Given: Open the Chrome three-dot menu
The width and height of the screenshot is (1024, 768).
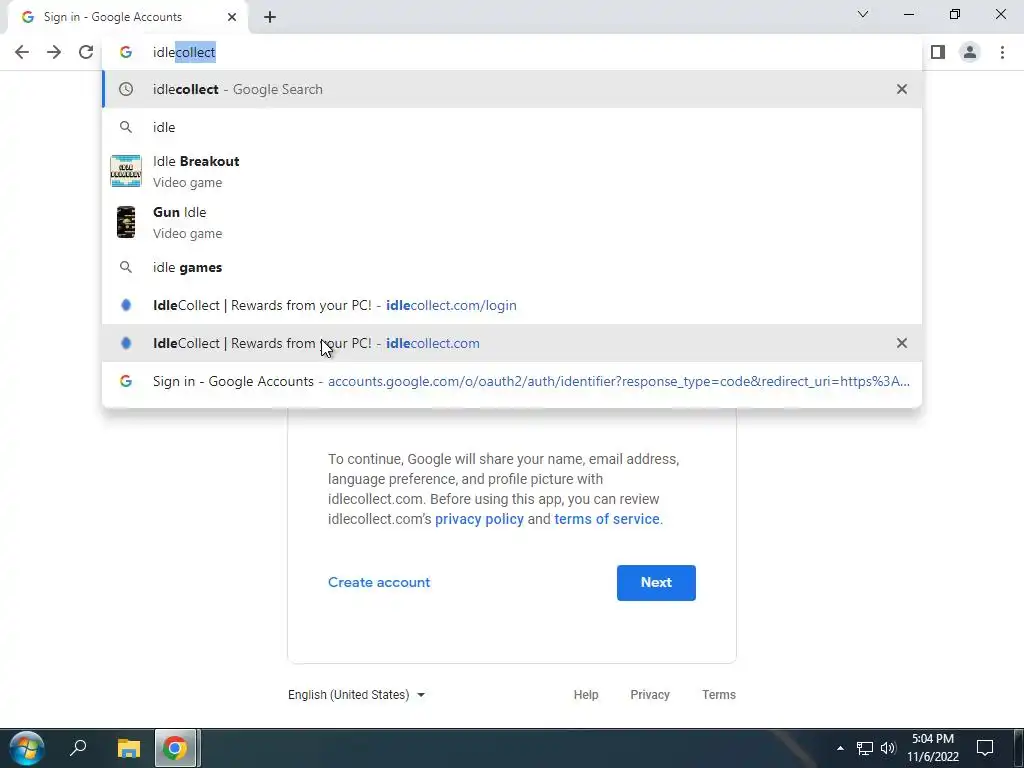Looking at the screenshot, I should click(x=1002, y=52).
